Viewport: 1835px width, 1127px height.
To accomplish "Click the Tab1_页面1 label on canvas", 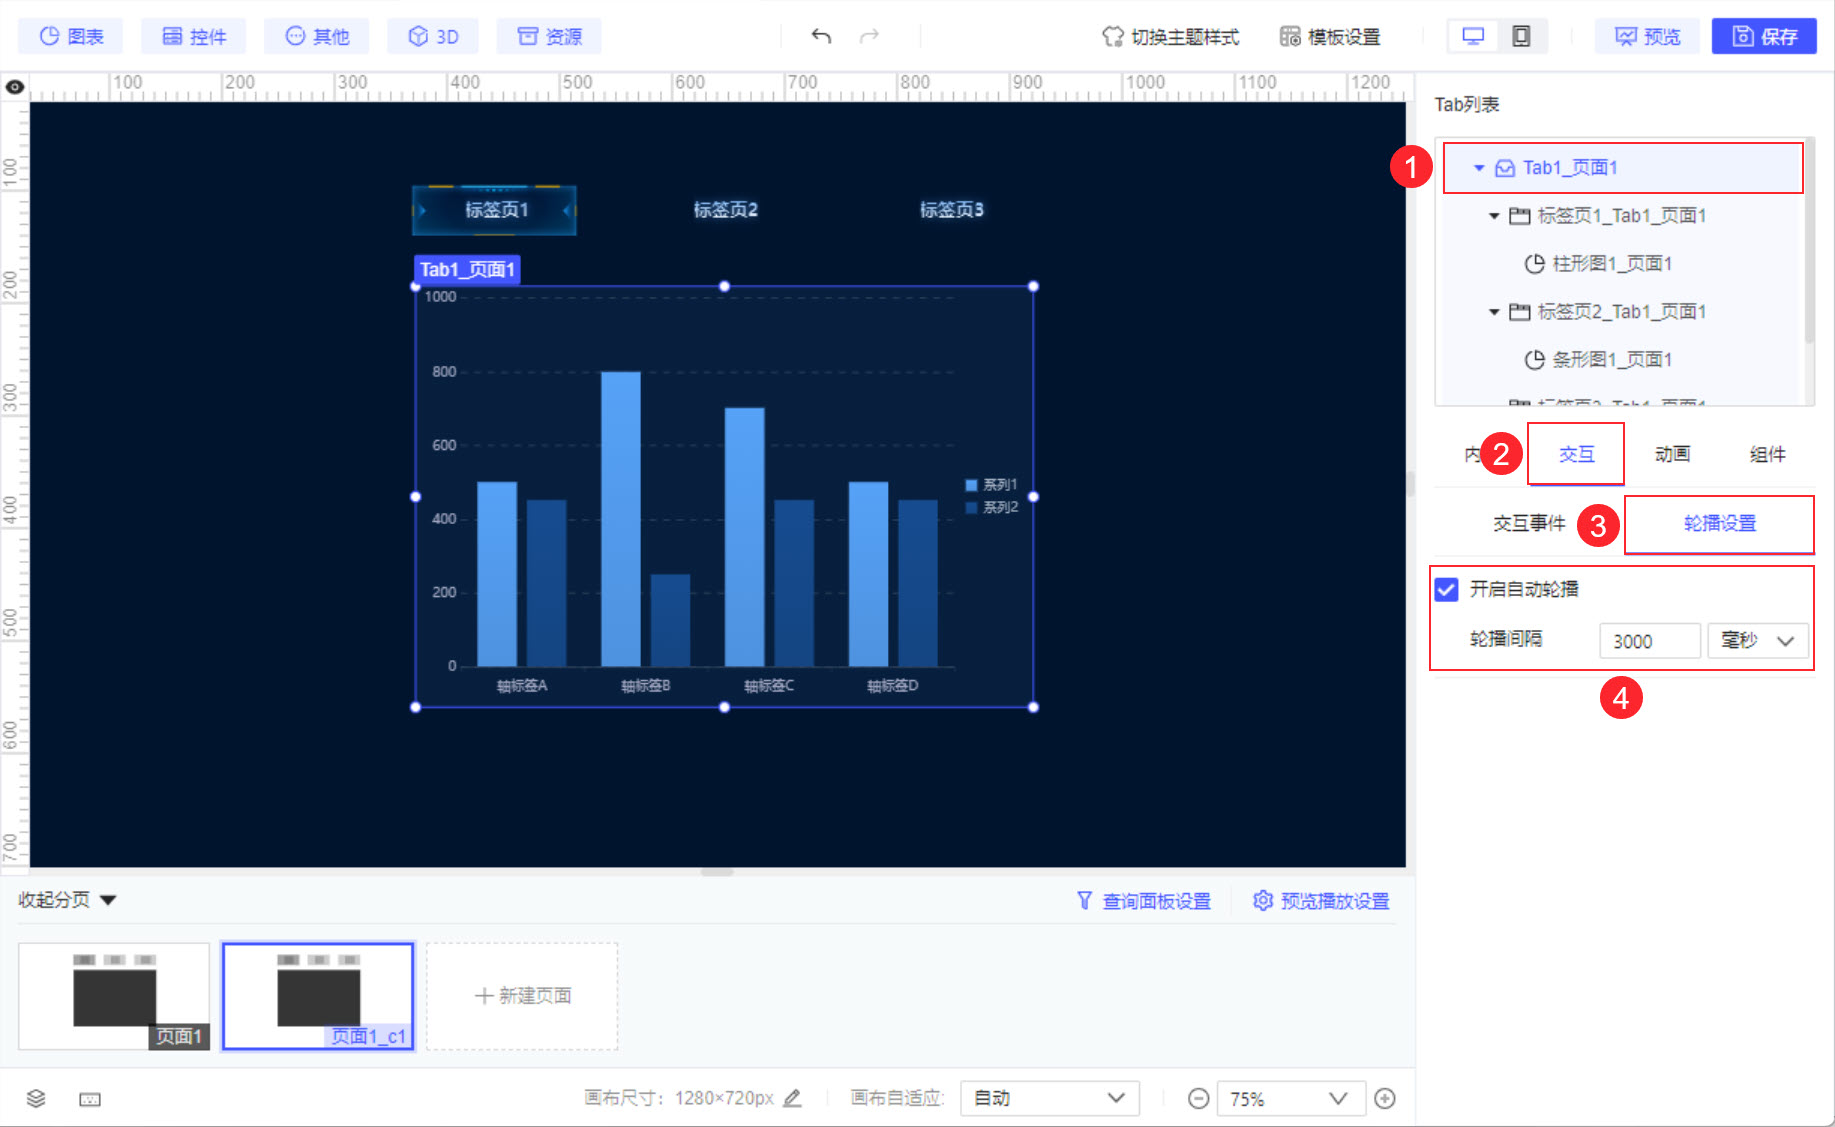I will [x=467, y=269].
